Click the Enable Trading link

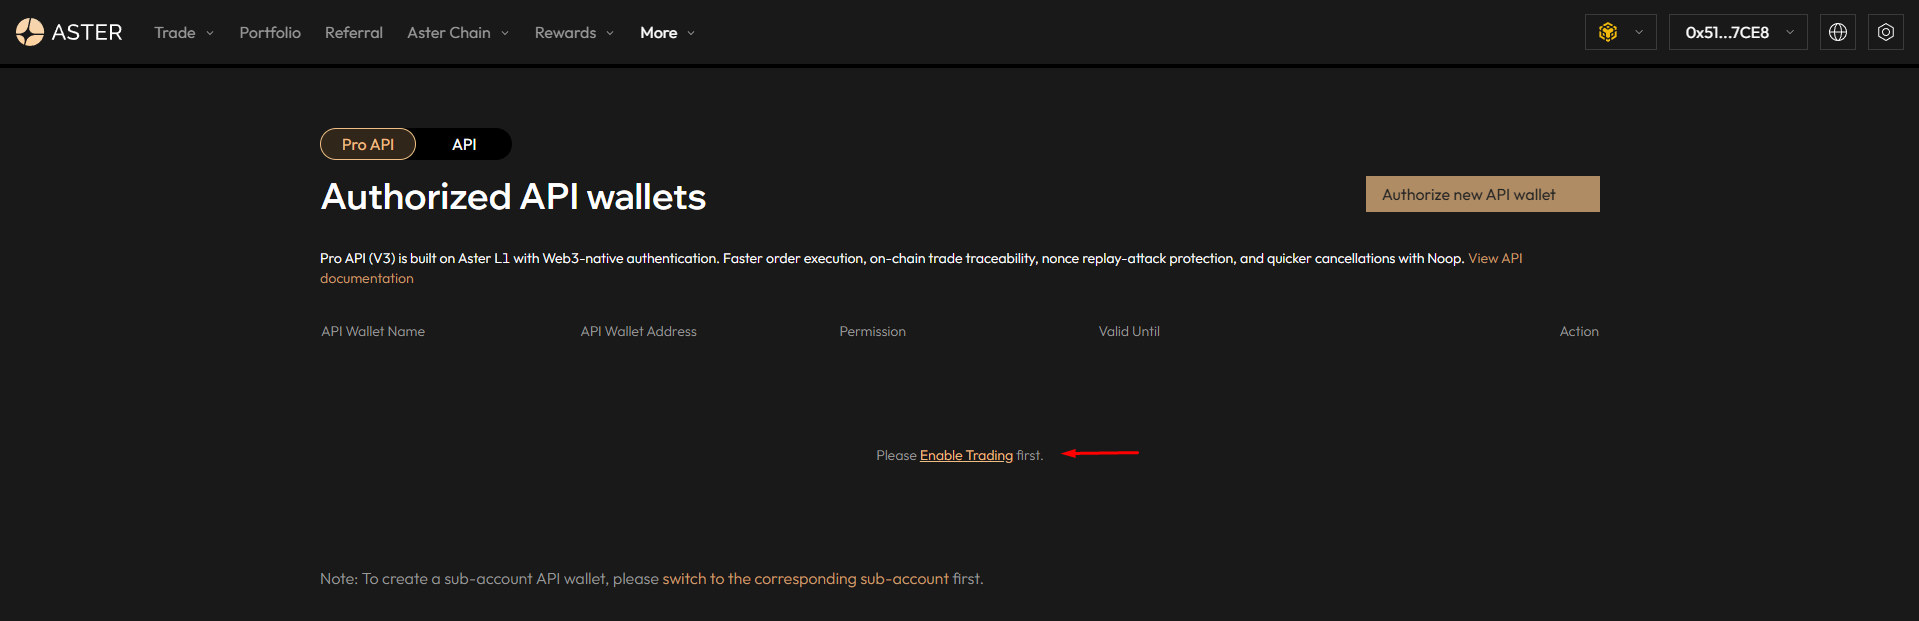point(966,456)
